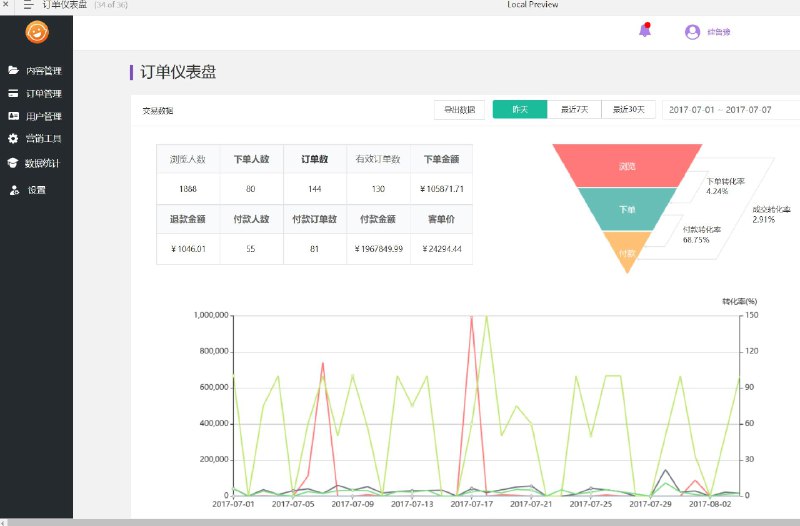The height and width of the screenshot is (526, 800).
Task: Click the 下单人数 table header
Action: [251, 159]
